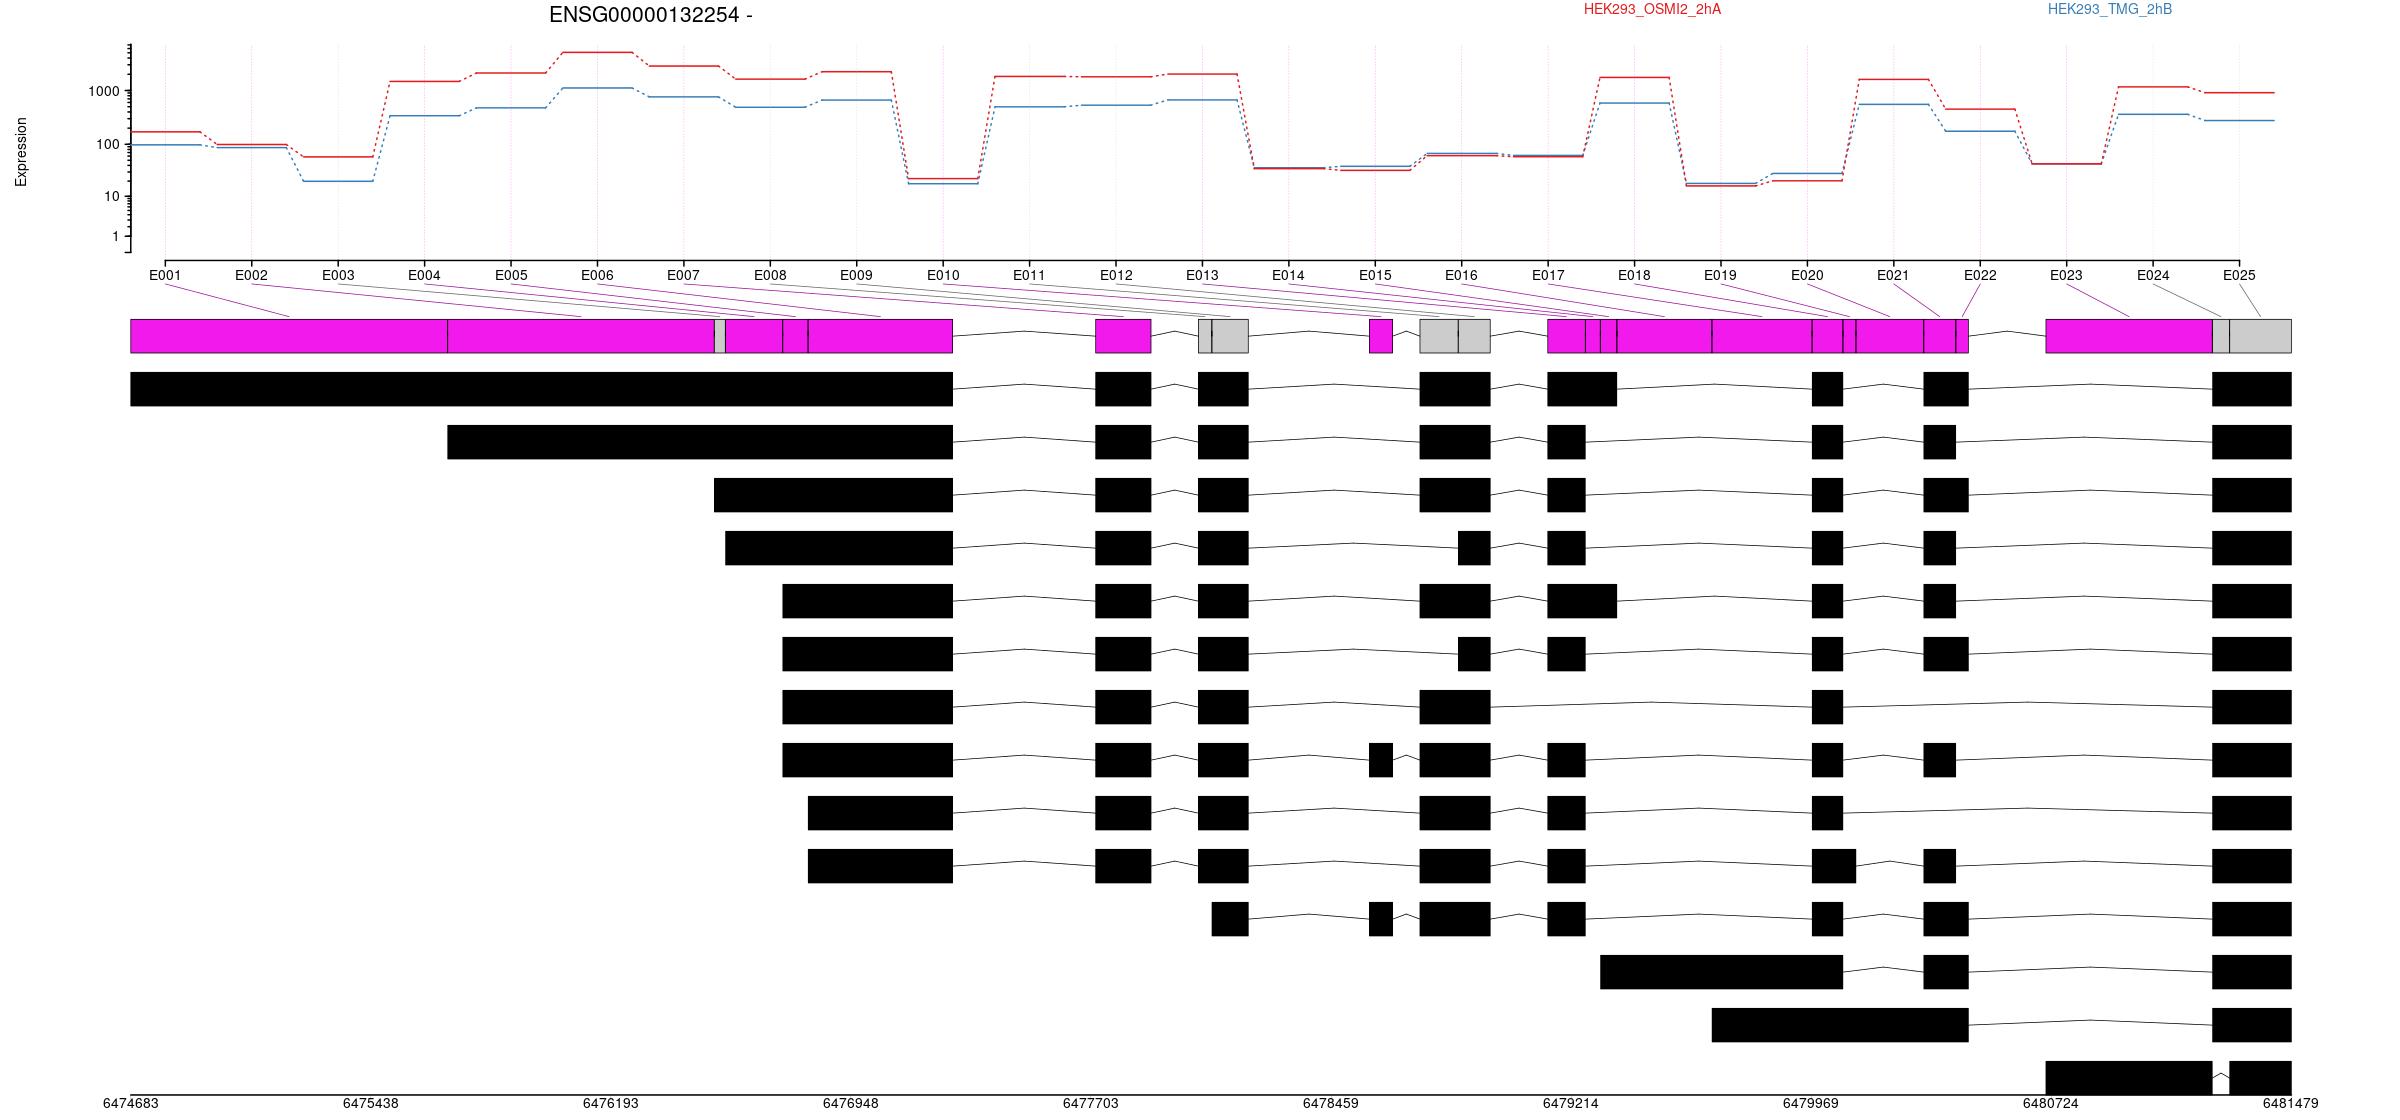Click genomic coordinate 6480724
Viewport: 2400px width, 1120px height.
click(2051, 1103)
